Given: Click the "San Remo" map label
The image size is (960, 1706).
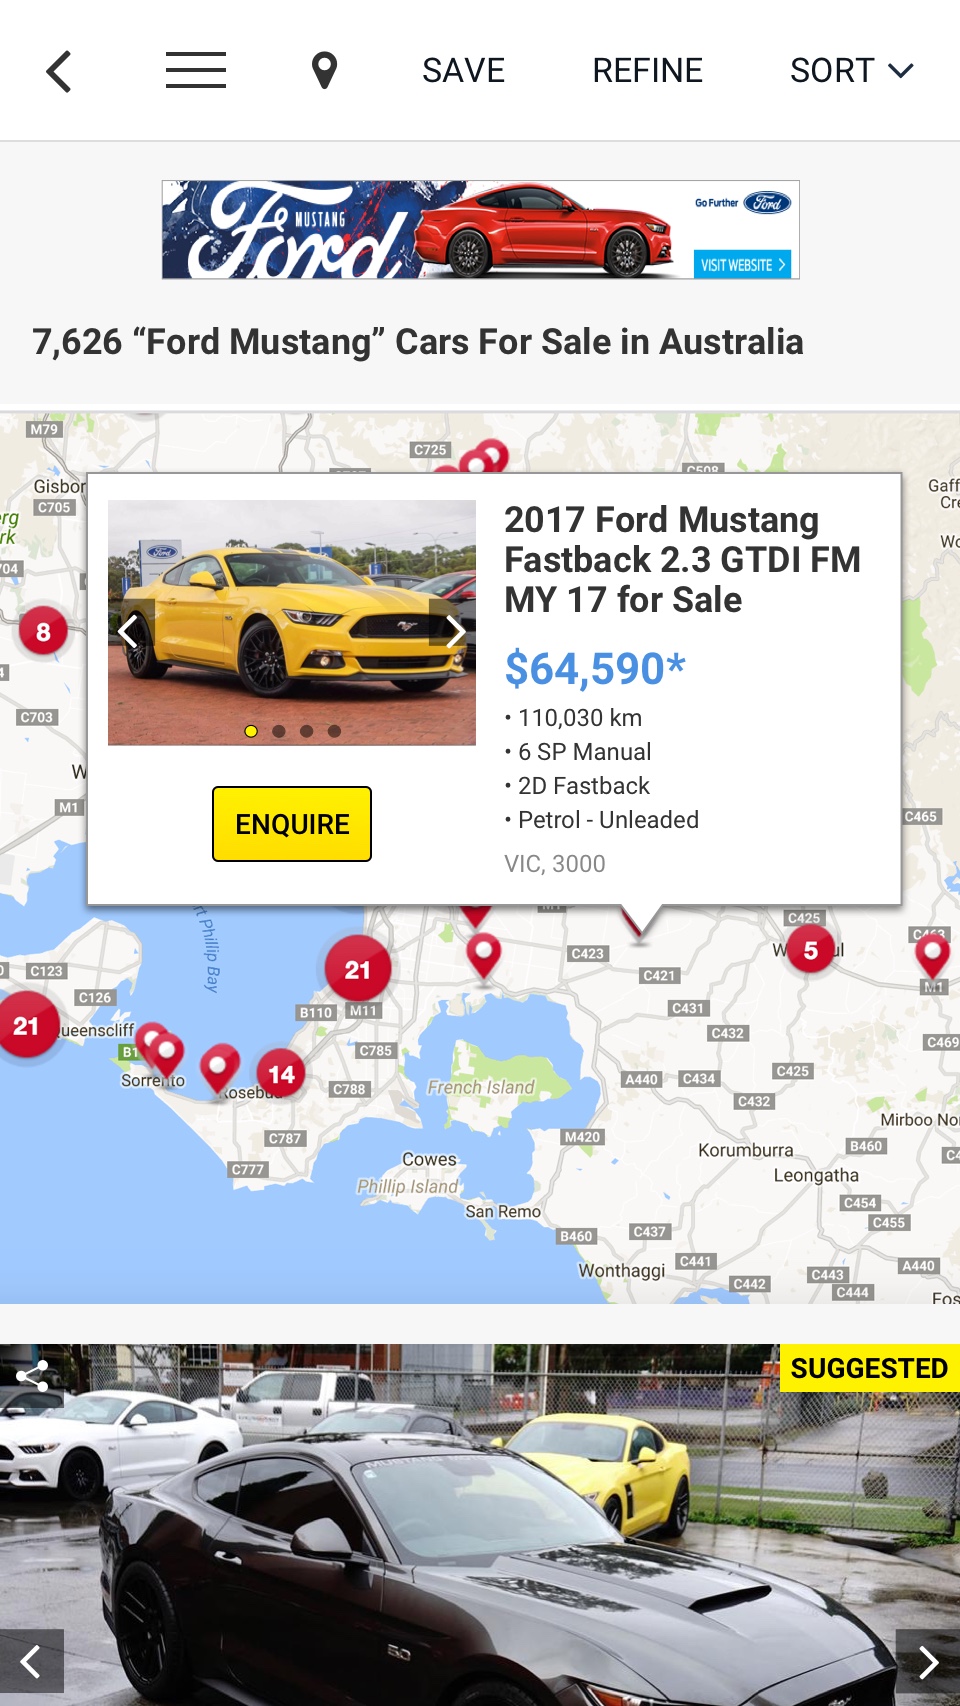Looking at the screenshot, I should click(503, 1211).
